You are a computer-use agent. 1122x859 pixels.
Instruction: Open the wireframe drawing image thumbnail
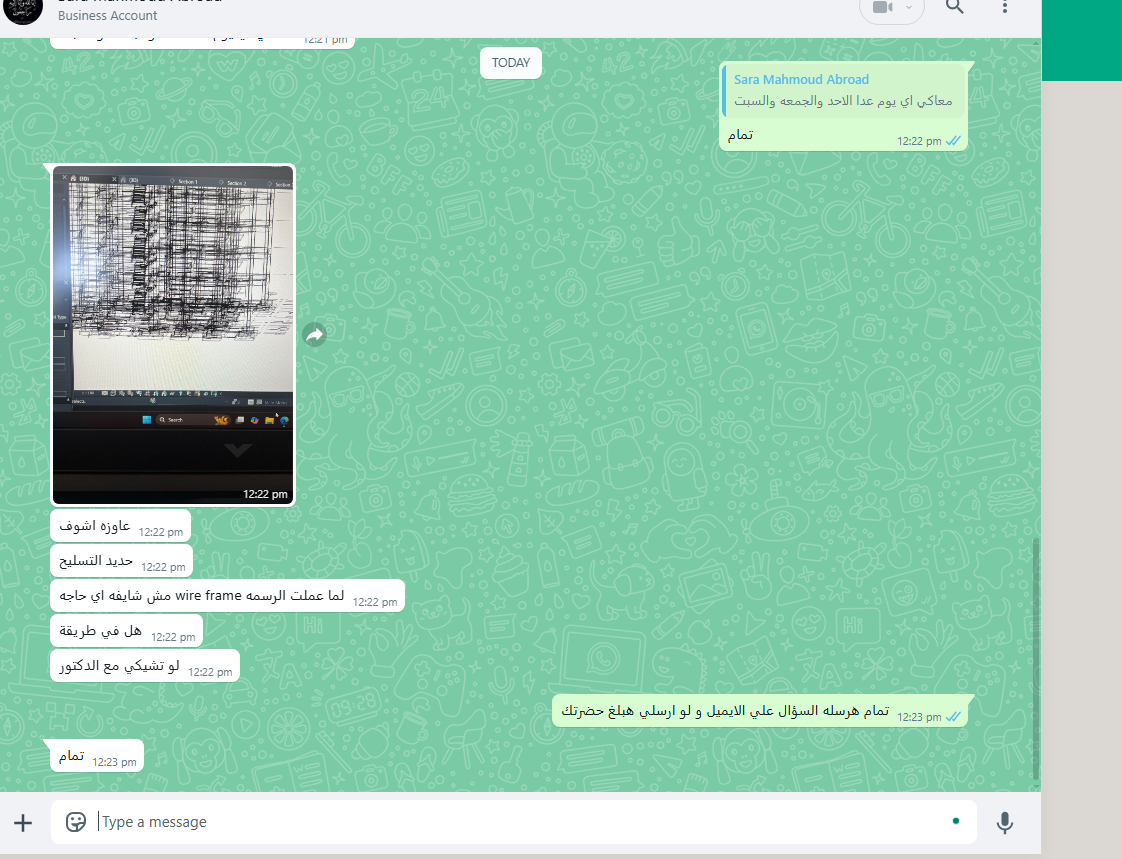173,335
